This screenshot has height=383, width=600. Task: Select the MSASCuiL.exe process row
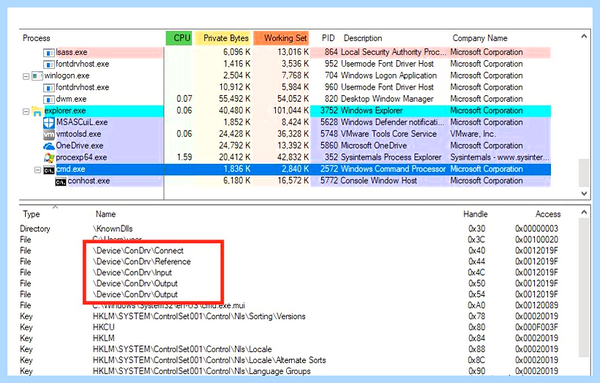click(285, 122)
